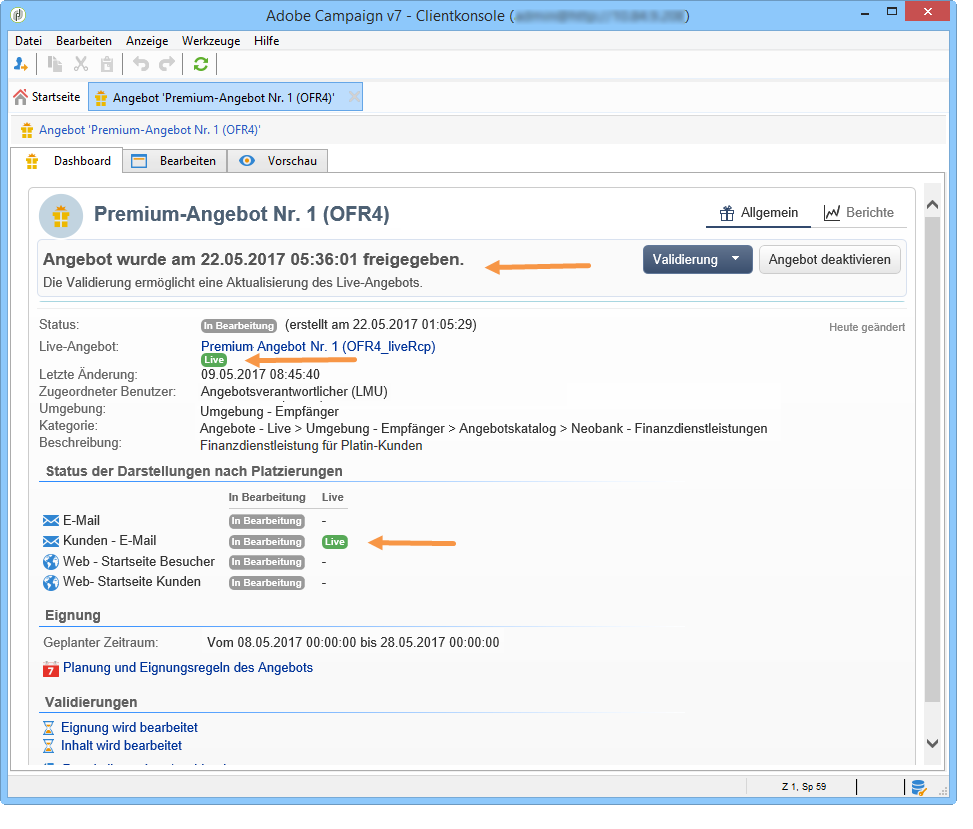Click the Startseite home icon
This screenshot has height=829, width=973.
[20, 97]
